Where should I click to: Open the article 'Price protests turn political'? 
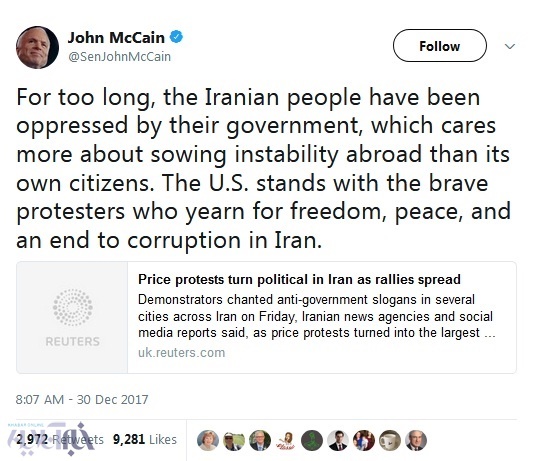coord(299,280)
